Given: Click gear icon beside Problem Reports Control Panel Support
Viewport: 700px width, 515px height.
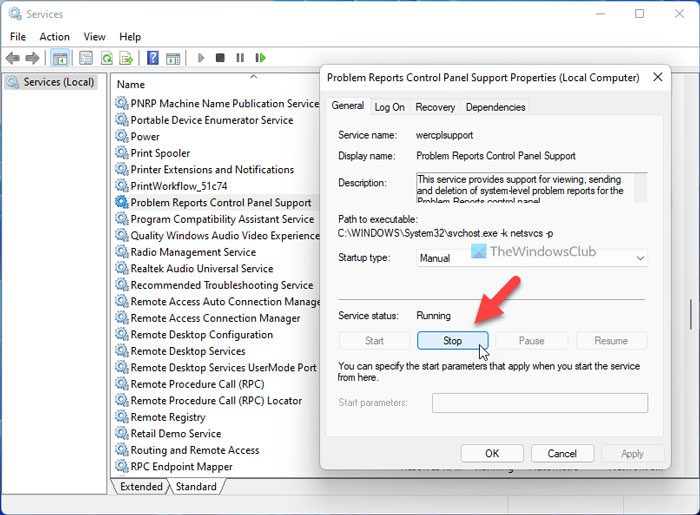Looking at the screenshot, I should click(x=122, y=203).
